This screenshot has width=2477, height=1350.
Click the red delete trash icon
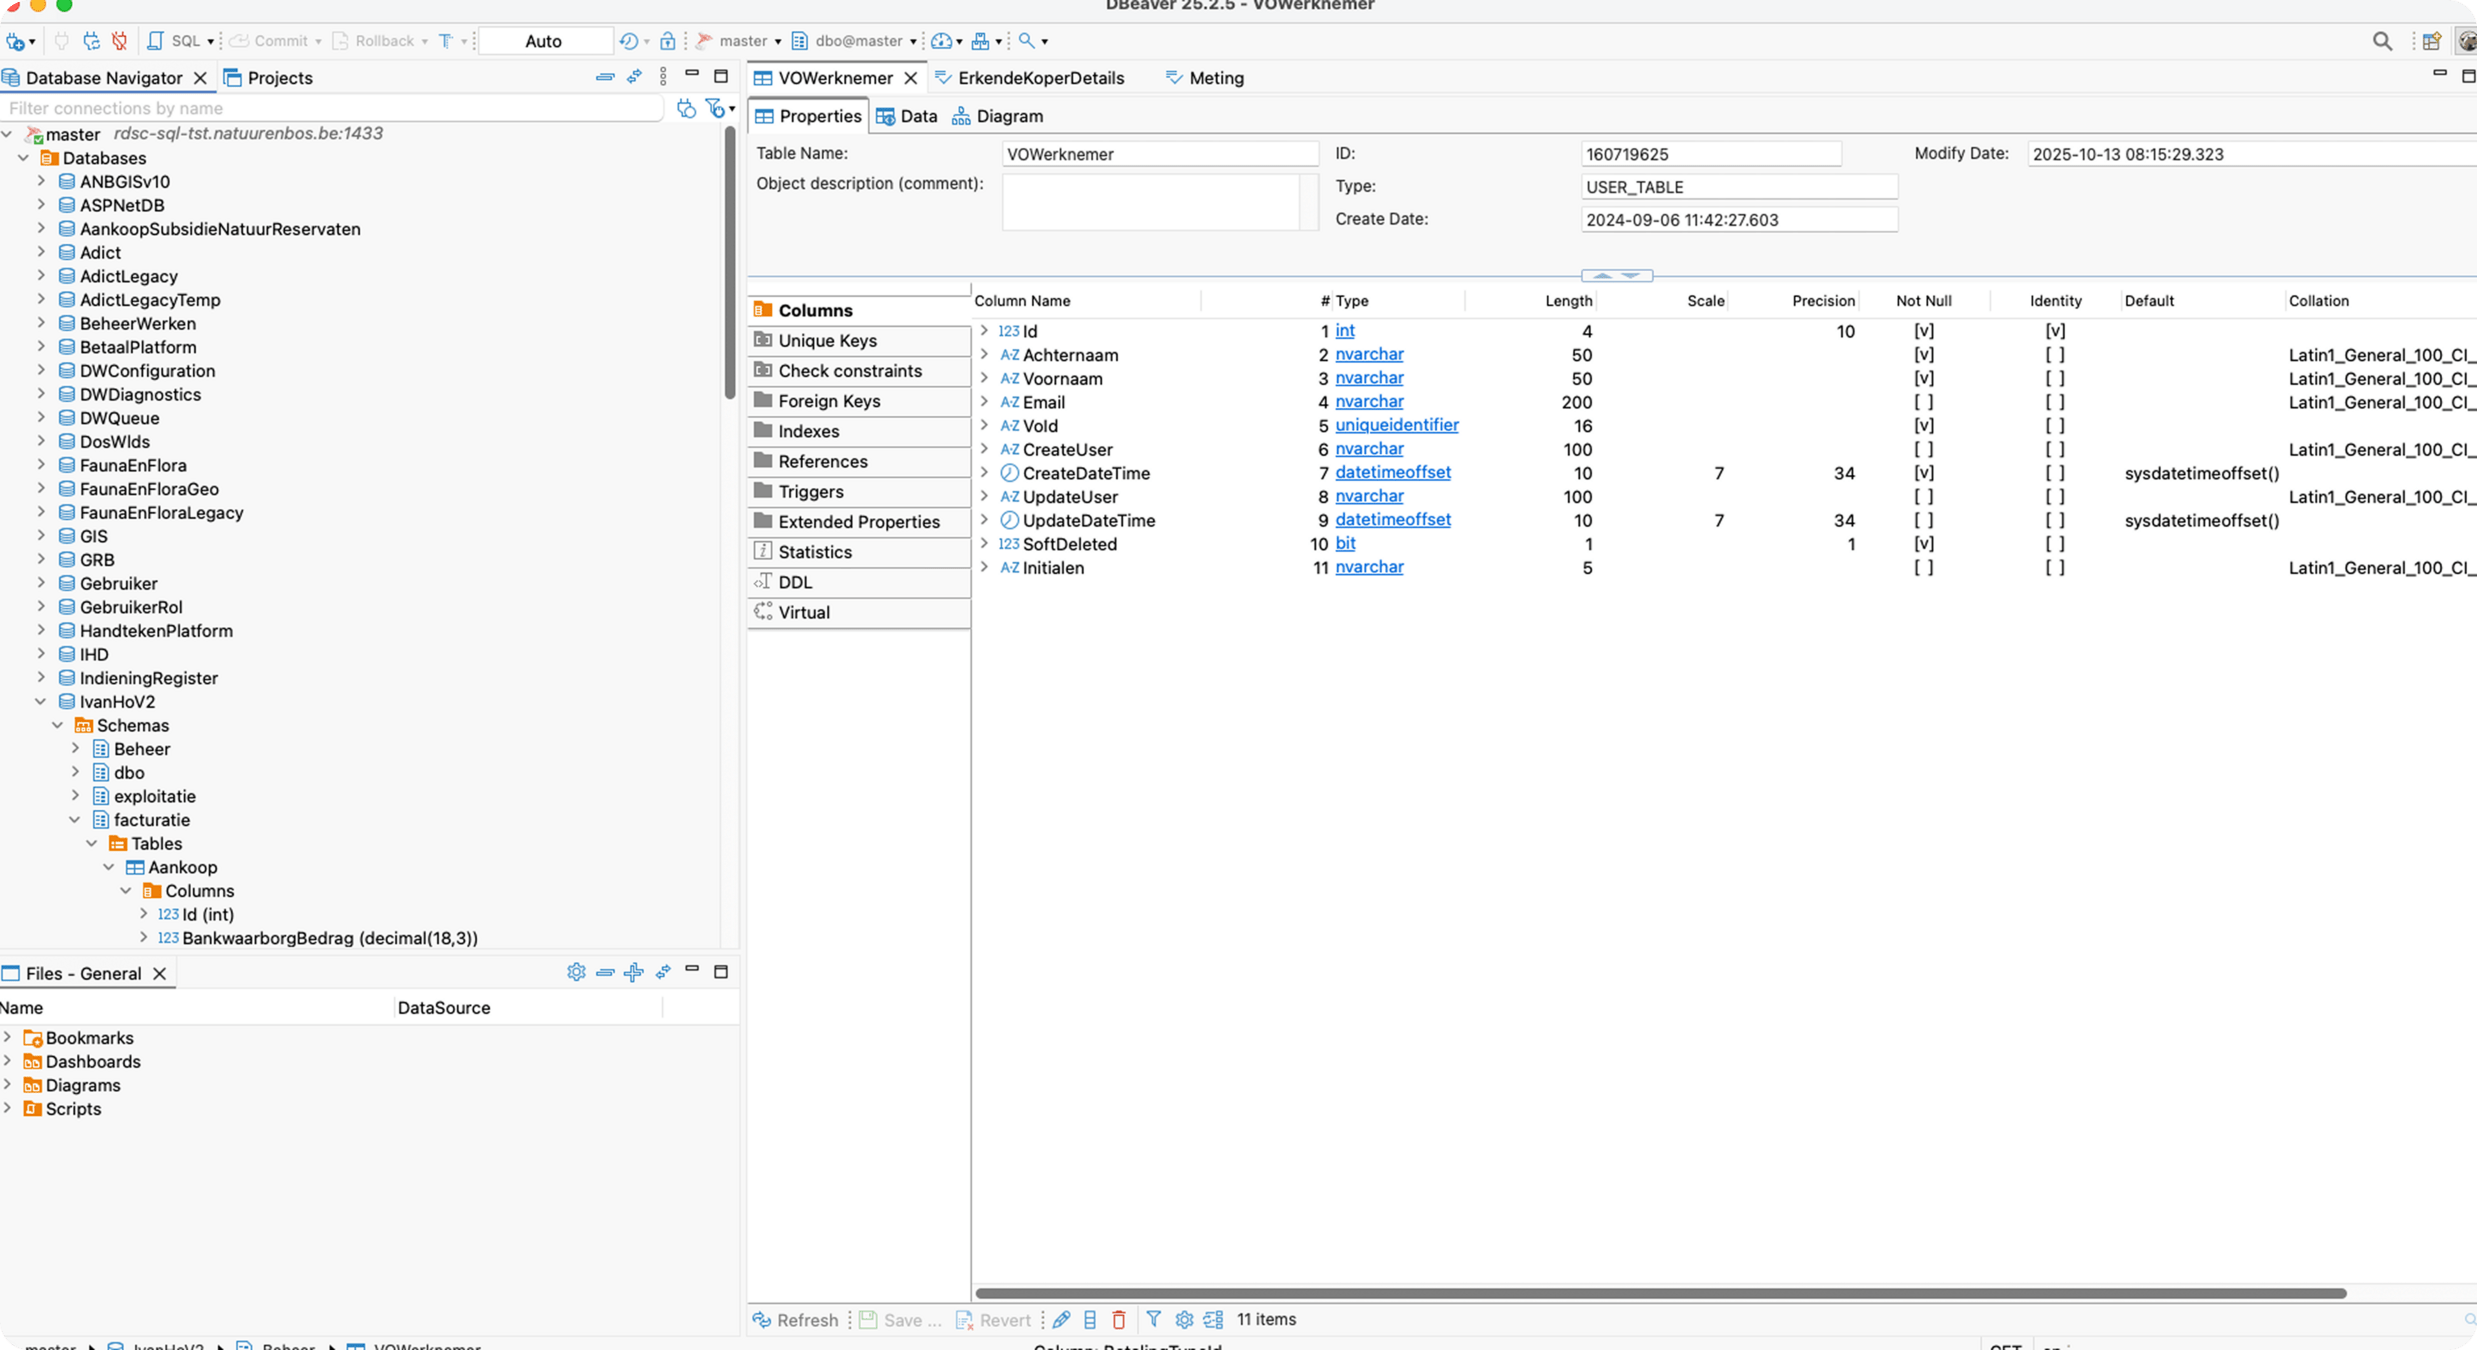pyautogui.click(x=1119, y=1320)
